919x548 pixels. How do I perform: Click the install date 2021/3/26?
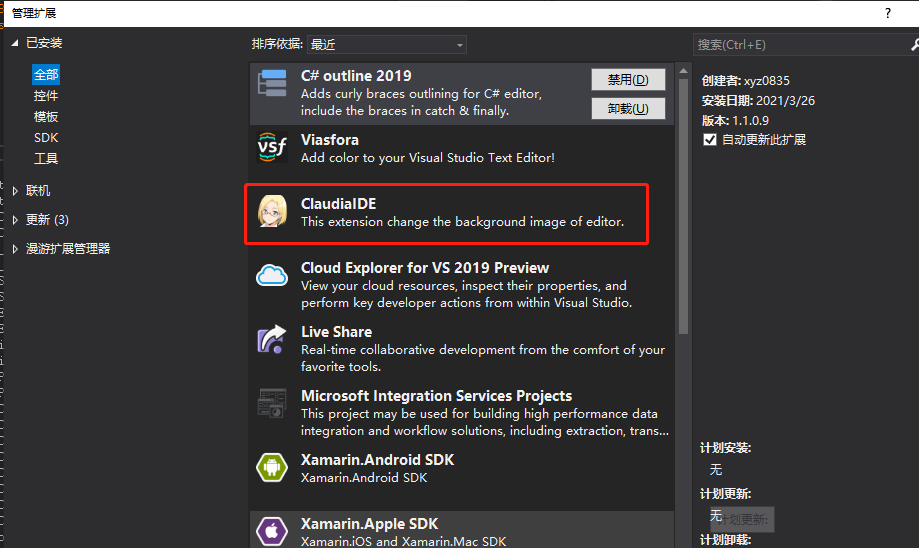tap(785, 101)
